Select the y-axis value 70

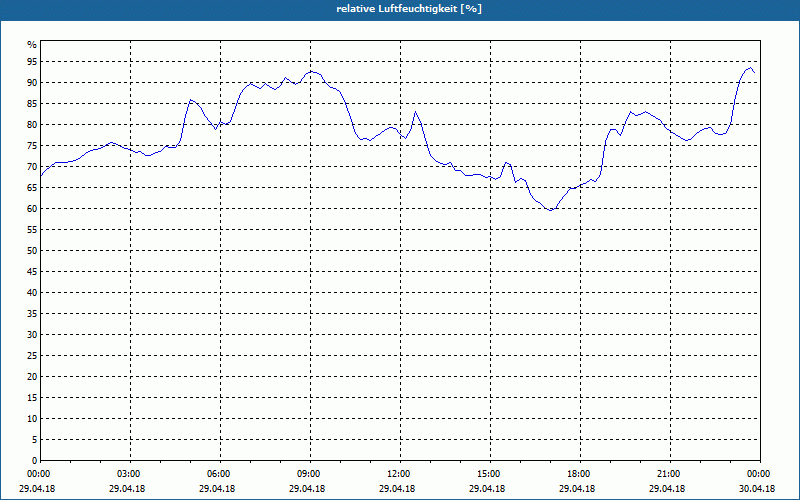[x=32, y=166]
